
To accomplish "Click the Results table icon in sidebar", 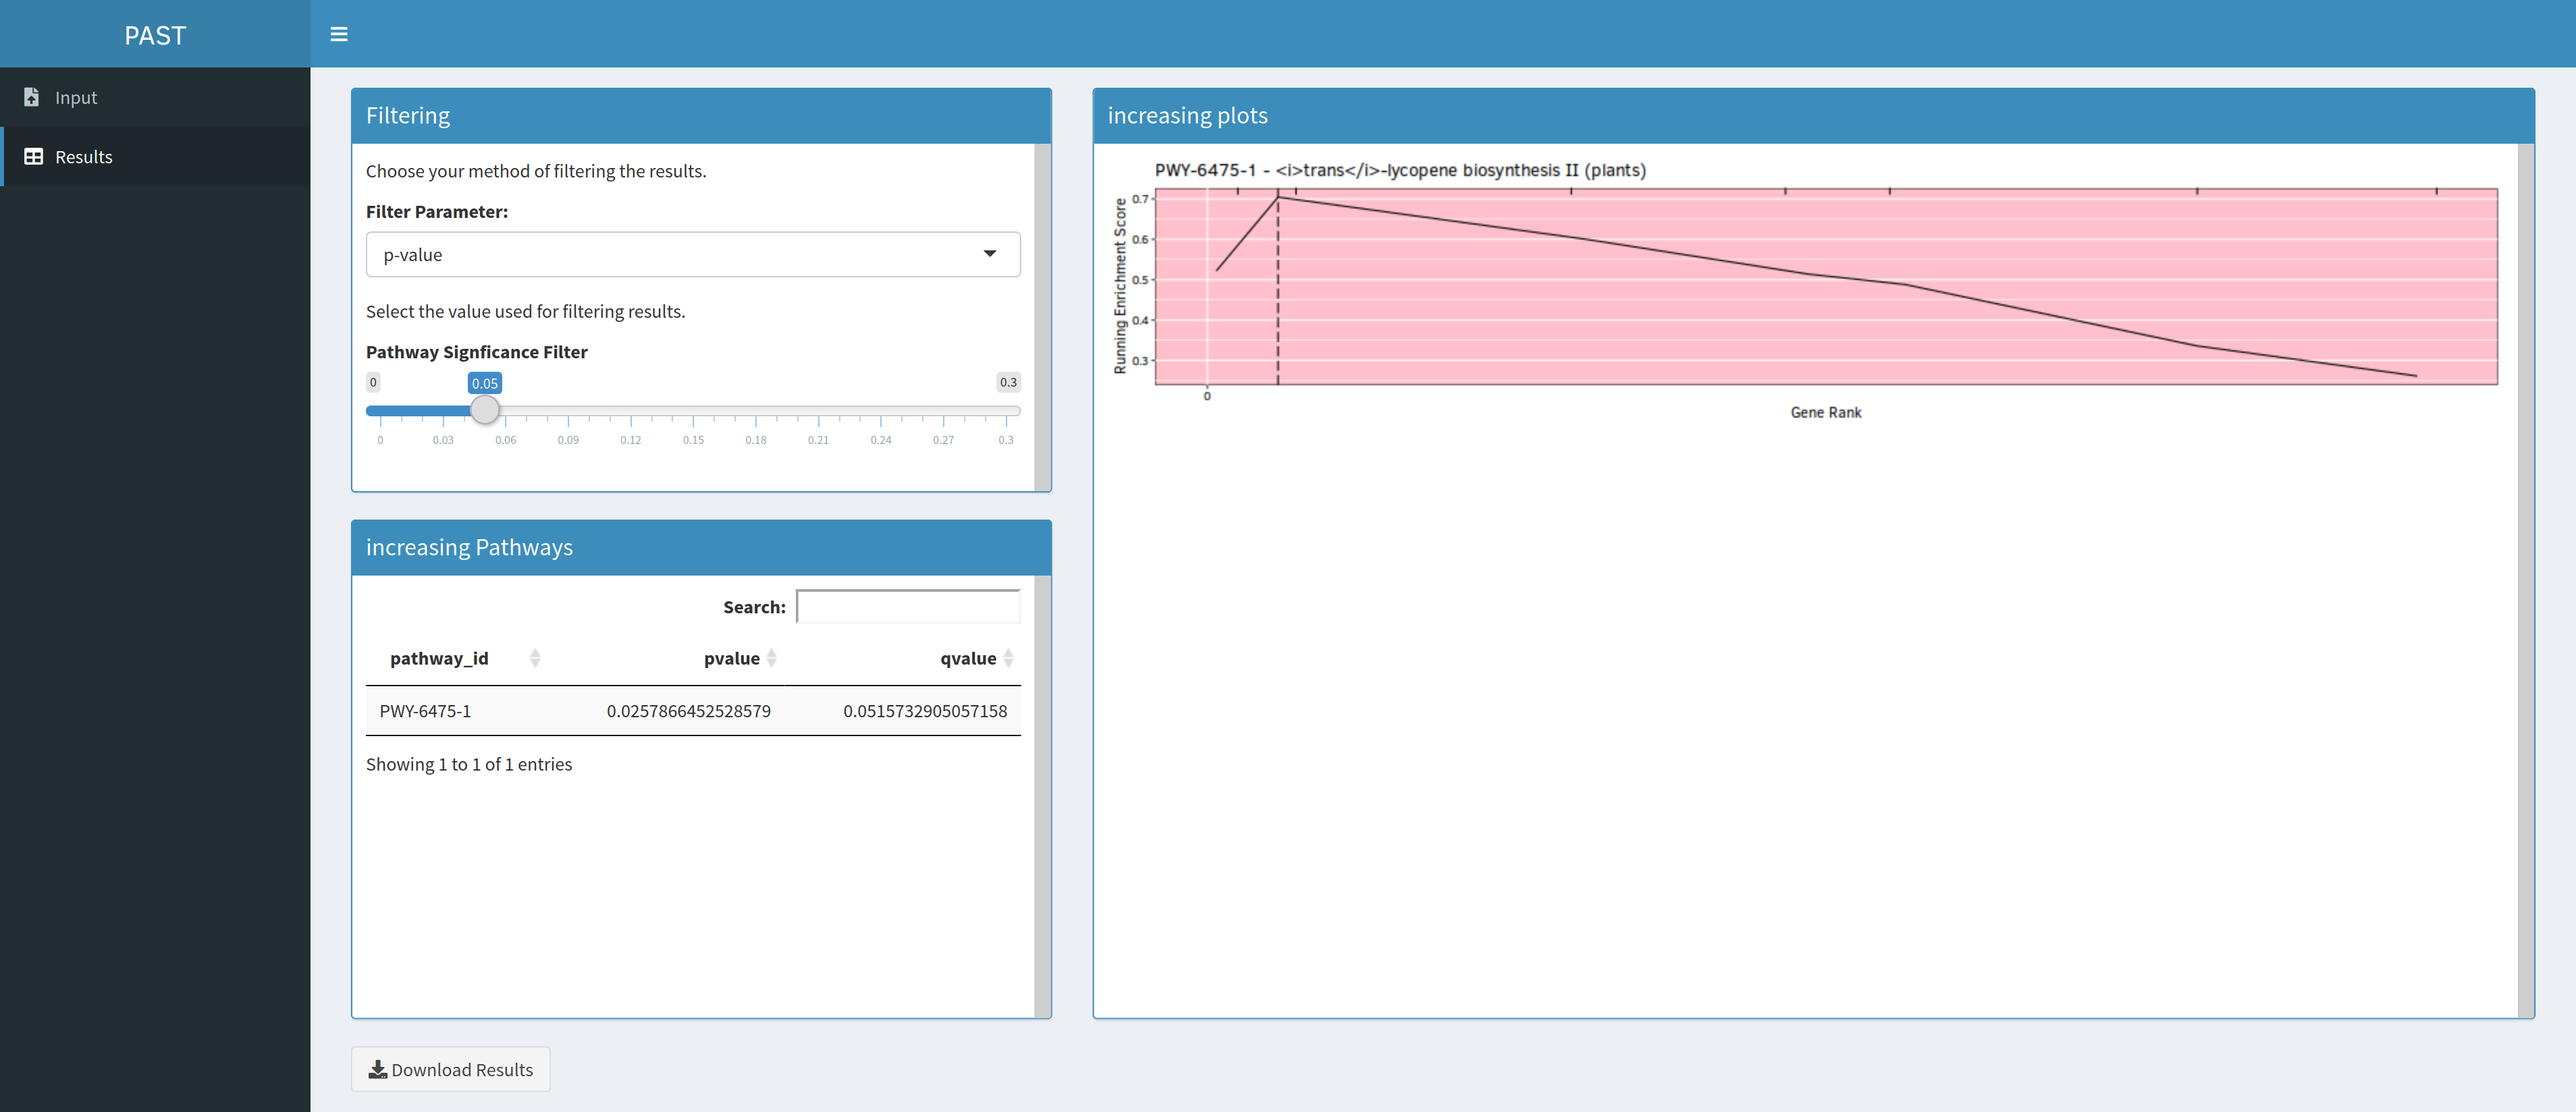I will point(33,157).
